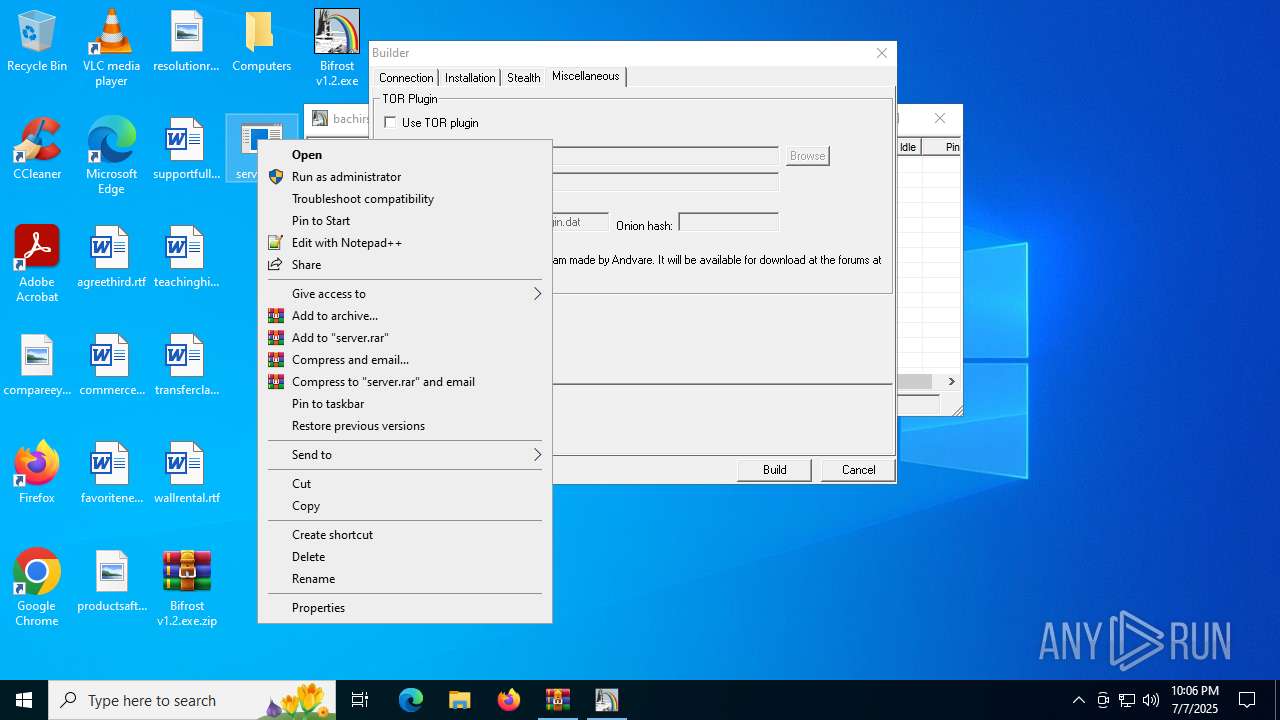
Task: Select compareey... image file icon
Action: 37,366
